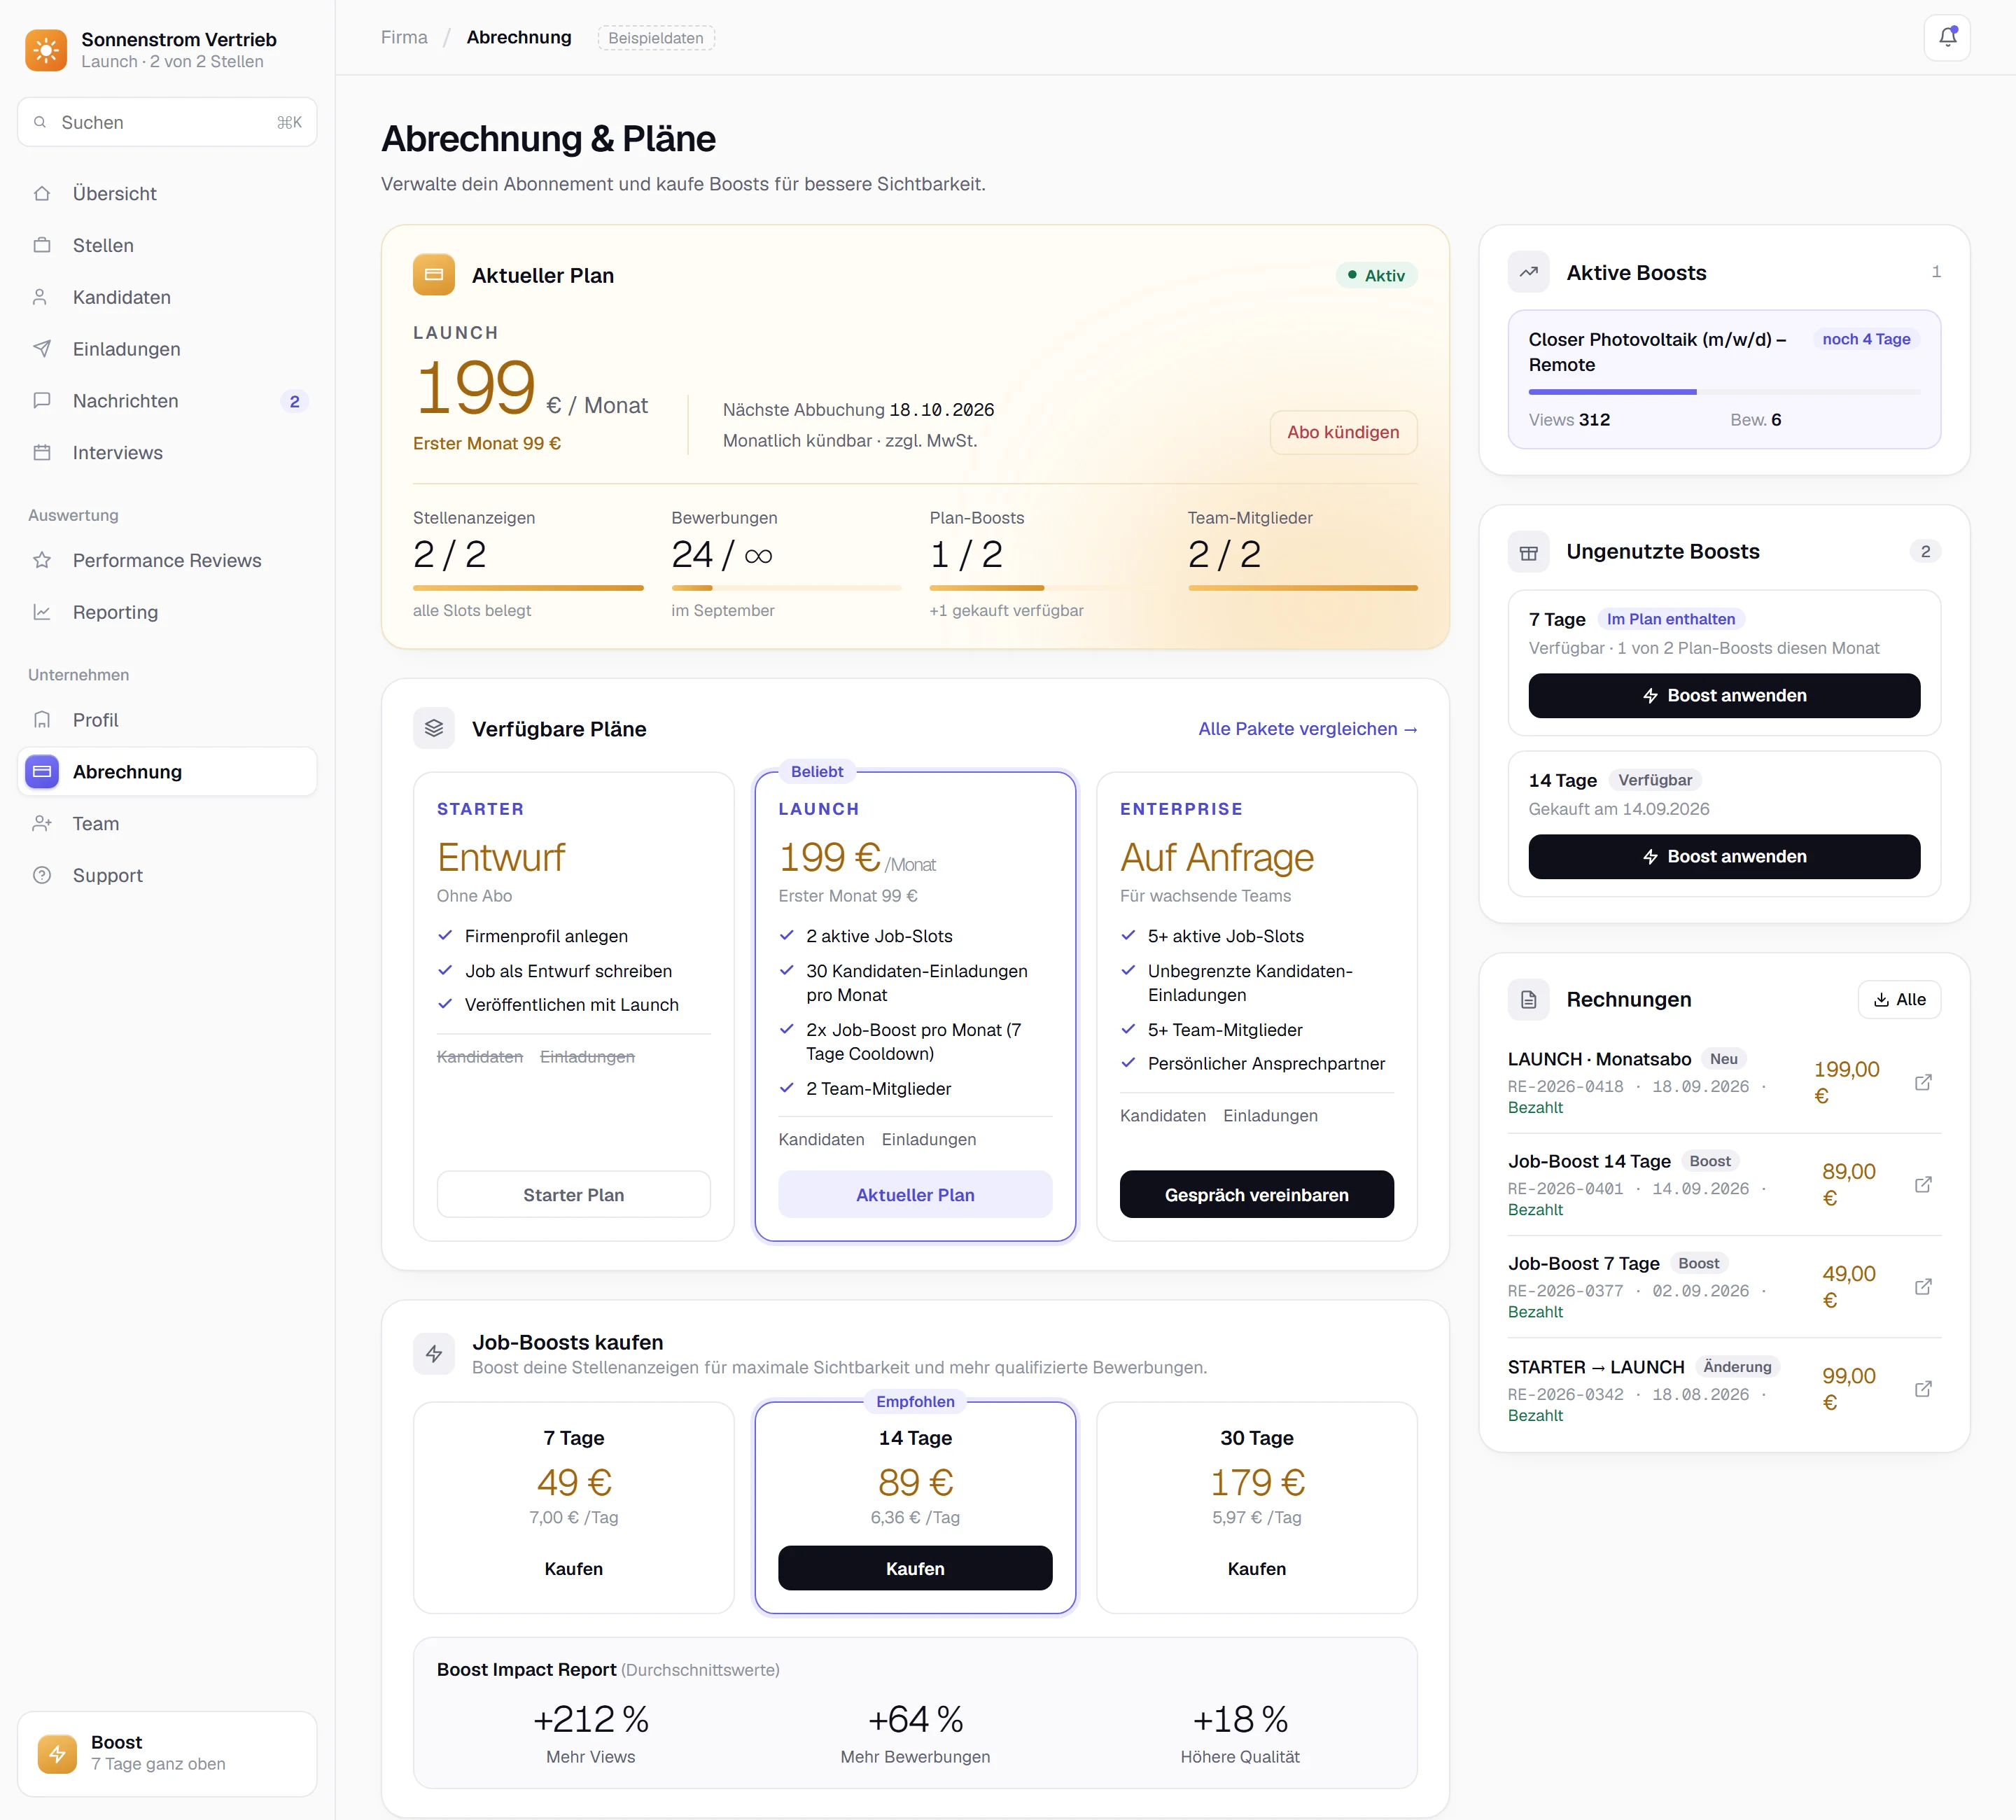Click the Abo kündigen button

[x=1343, y=432]
